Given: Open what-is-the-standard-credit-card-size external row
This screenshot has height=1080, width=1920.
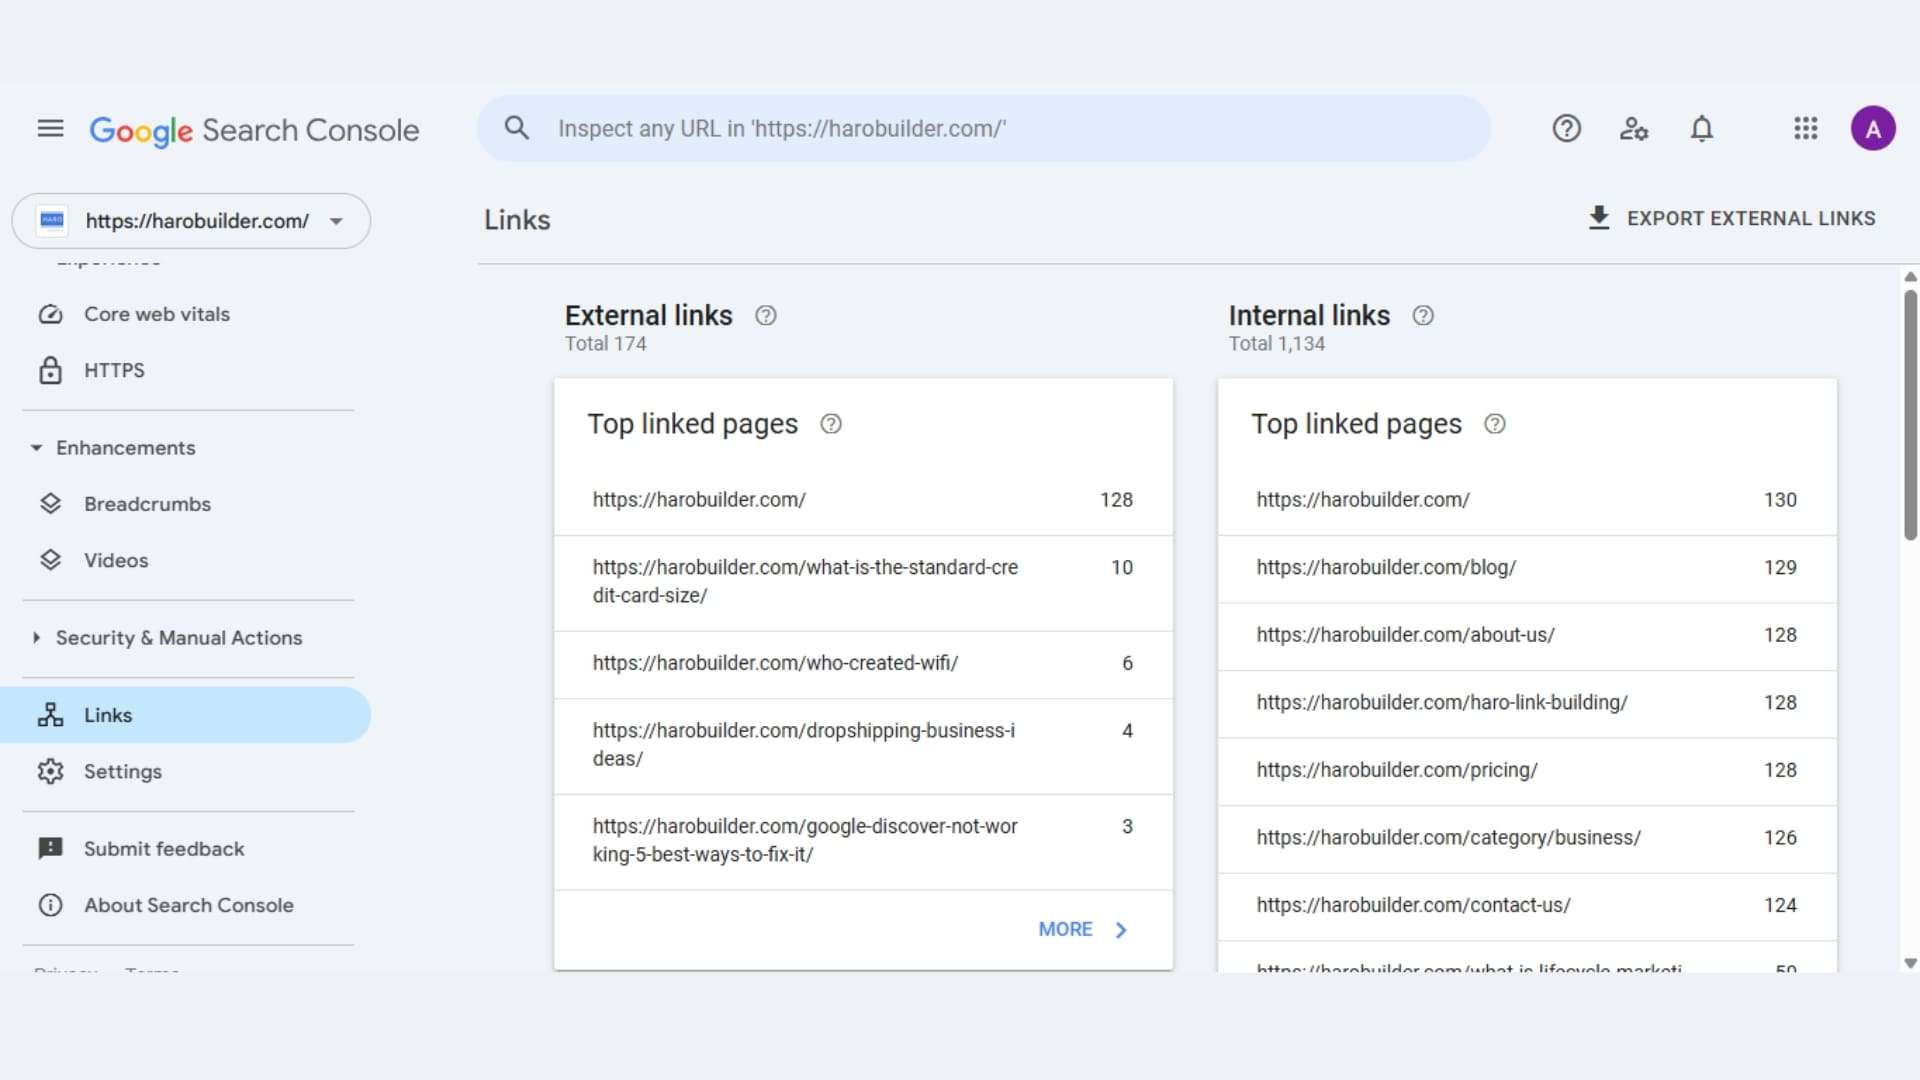Looking at the screenshot, I should pyautogui.click(x=863, y=582).
